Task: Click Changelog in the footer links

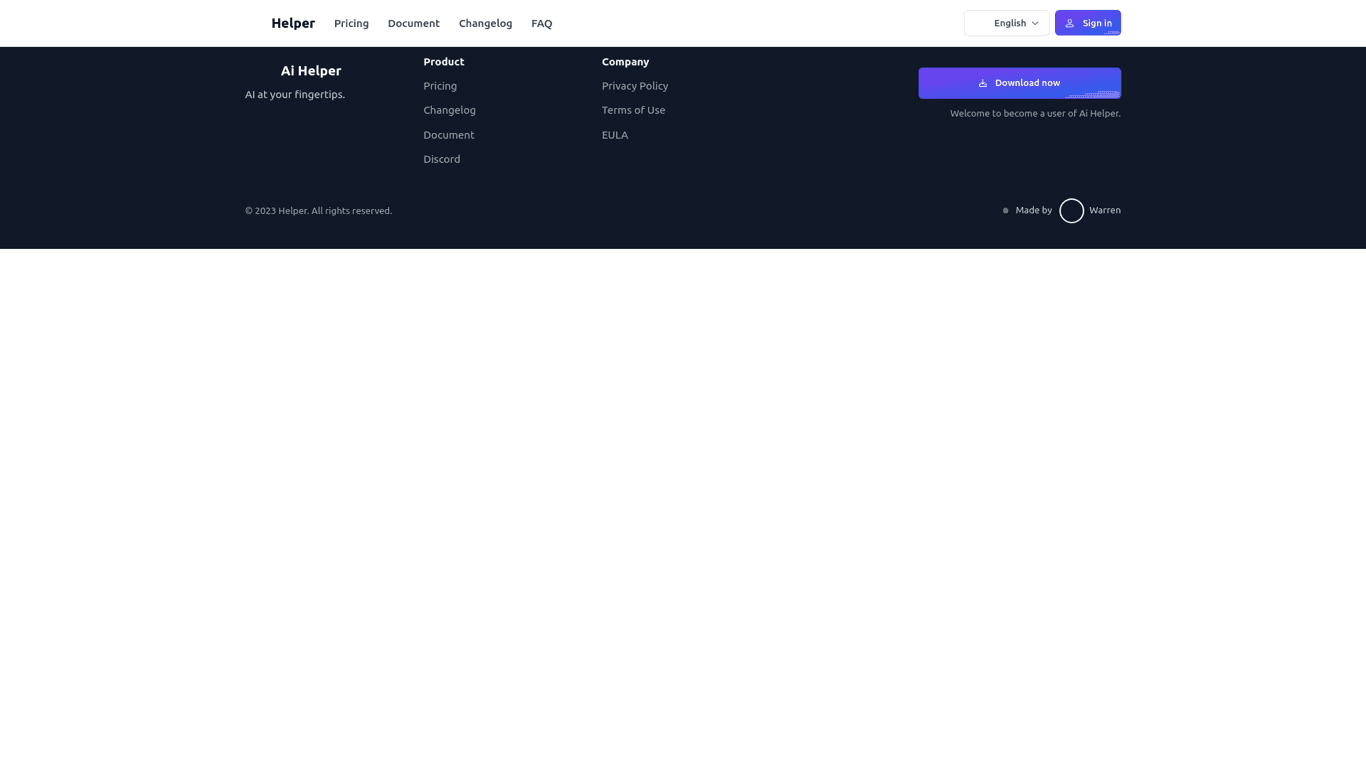Action: 449,110
